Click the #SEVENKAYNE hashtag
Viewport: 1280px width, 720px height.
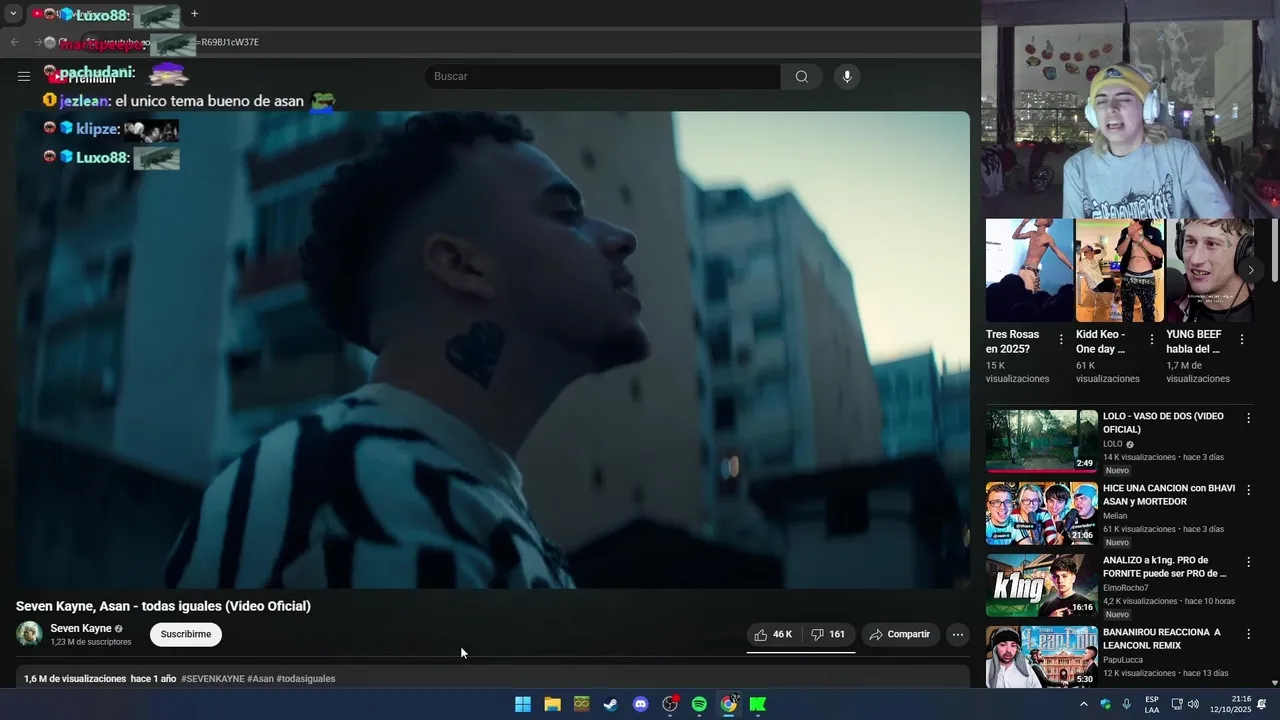[212, 679]
